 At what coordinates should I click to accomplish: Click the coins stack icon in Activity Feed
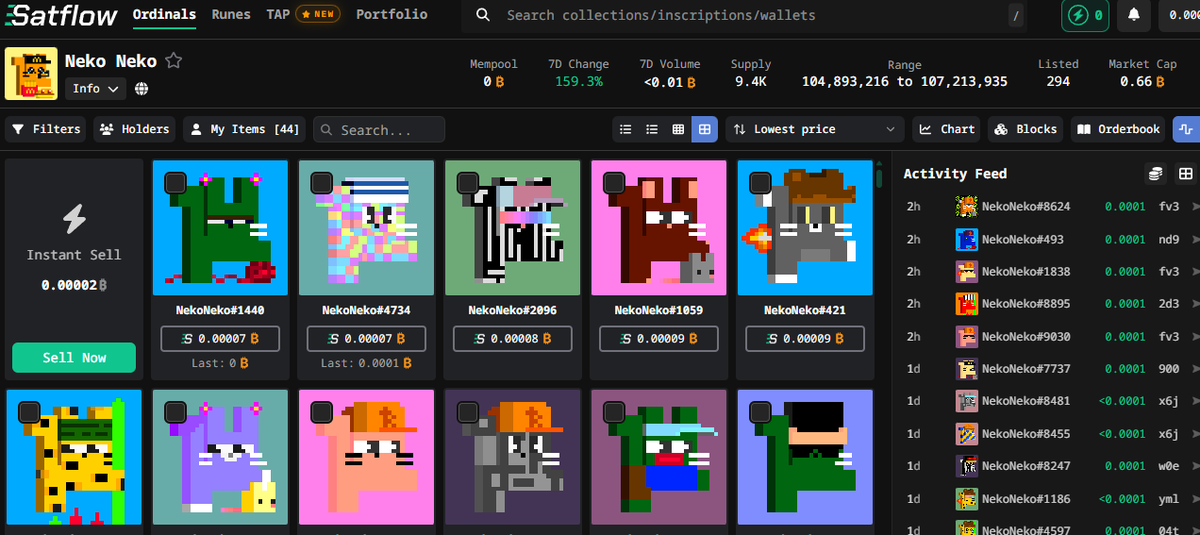click(1156, 174)
